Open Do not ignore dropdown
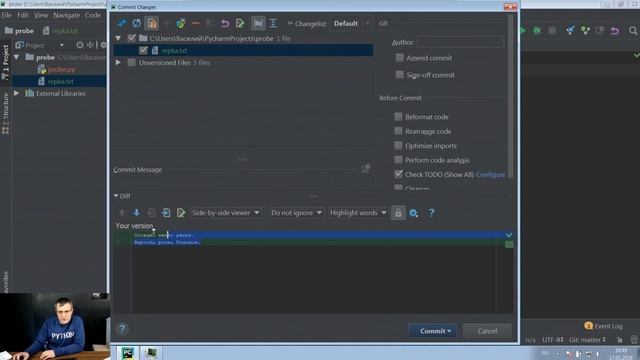This screenshot has width=640, height=360. tap(296, 213)
